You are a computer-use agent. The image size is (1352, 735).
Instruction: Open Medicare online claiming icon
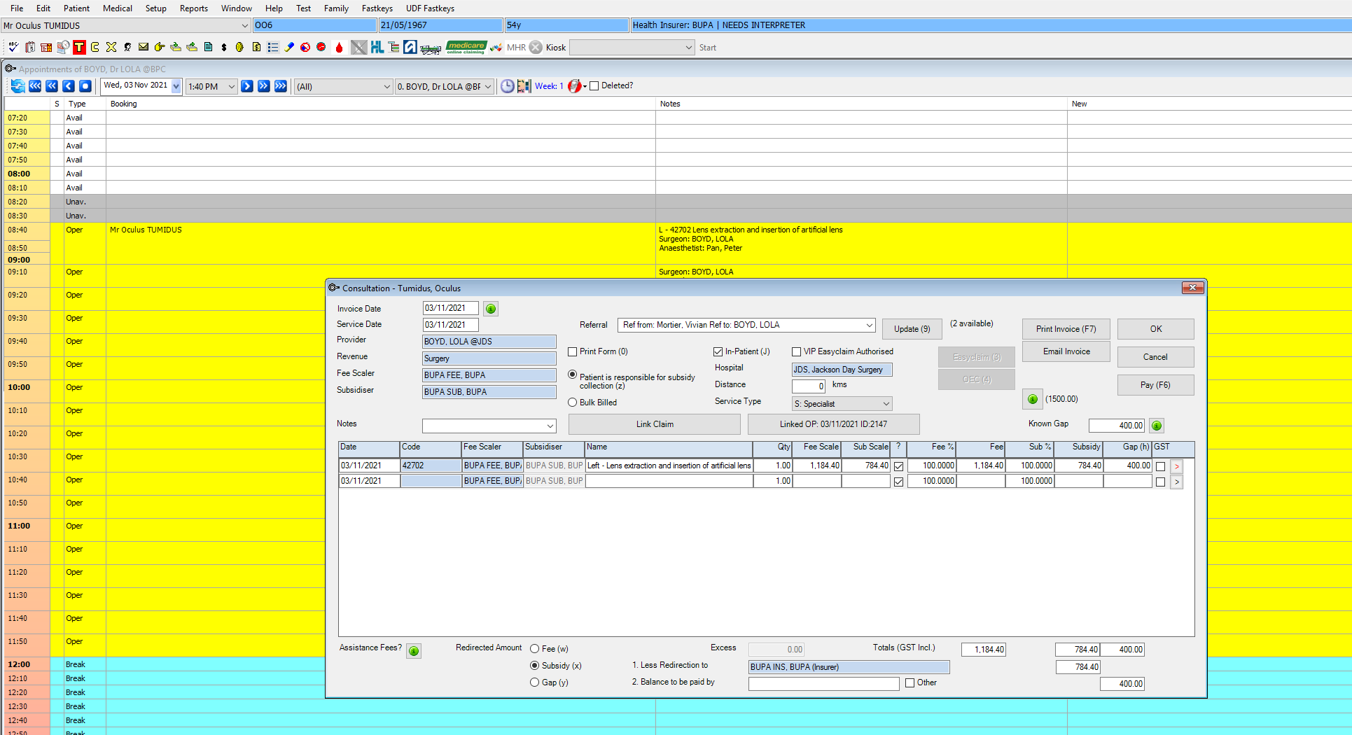coord(466,47)
